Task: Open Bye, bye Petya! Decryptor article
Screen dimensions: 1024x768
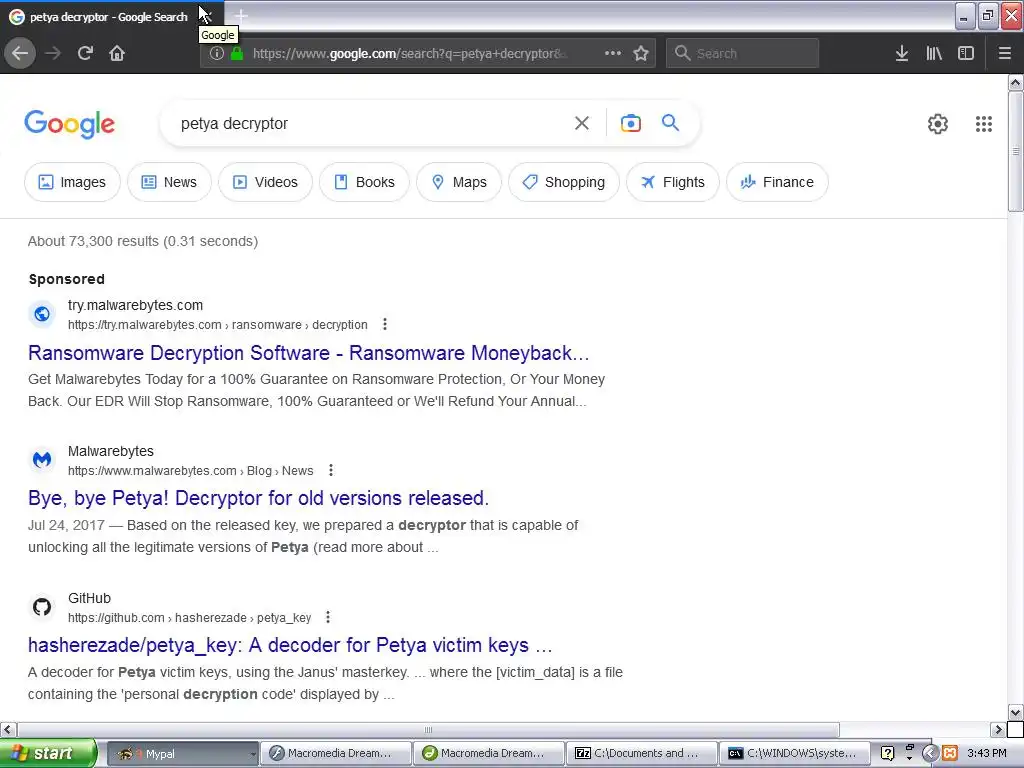Action: coord(258,498)
